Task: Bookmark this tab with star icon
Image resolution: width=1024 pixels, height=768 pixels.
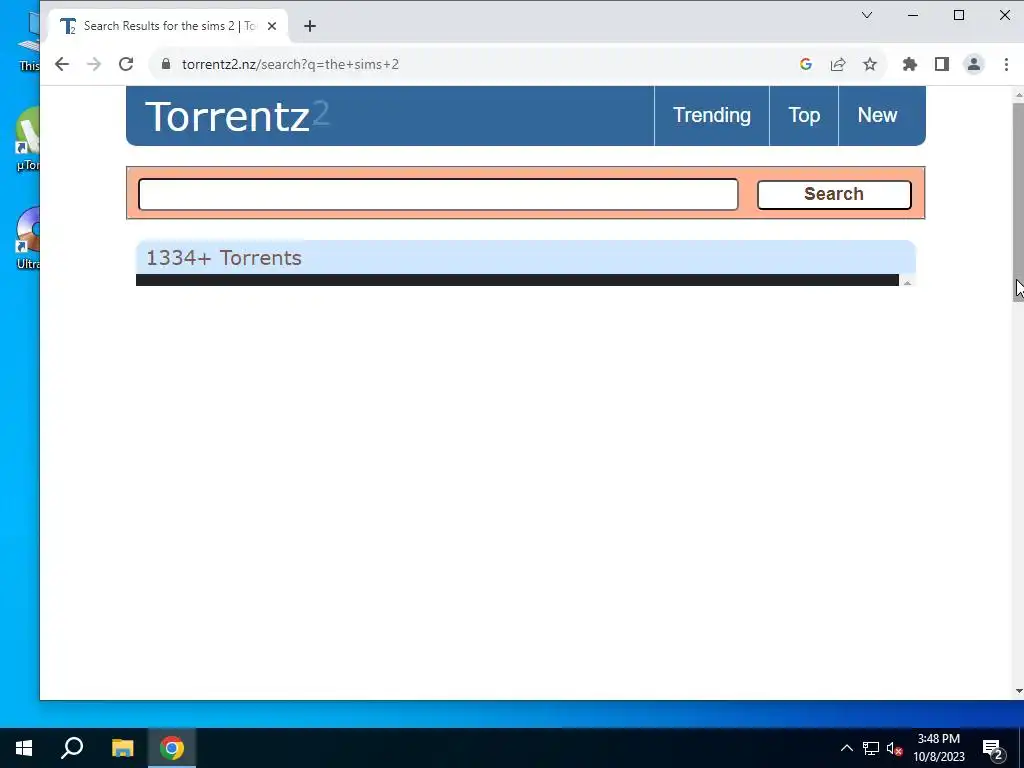Action: pos(870,64)
